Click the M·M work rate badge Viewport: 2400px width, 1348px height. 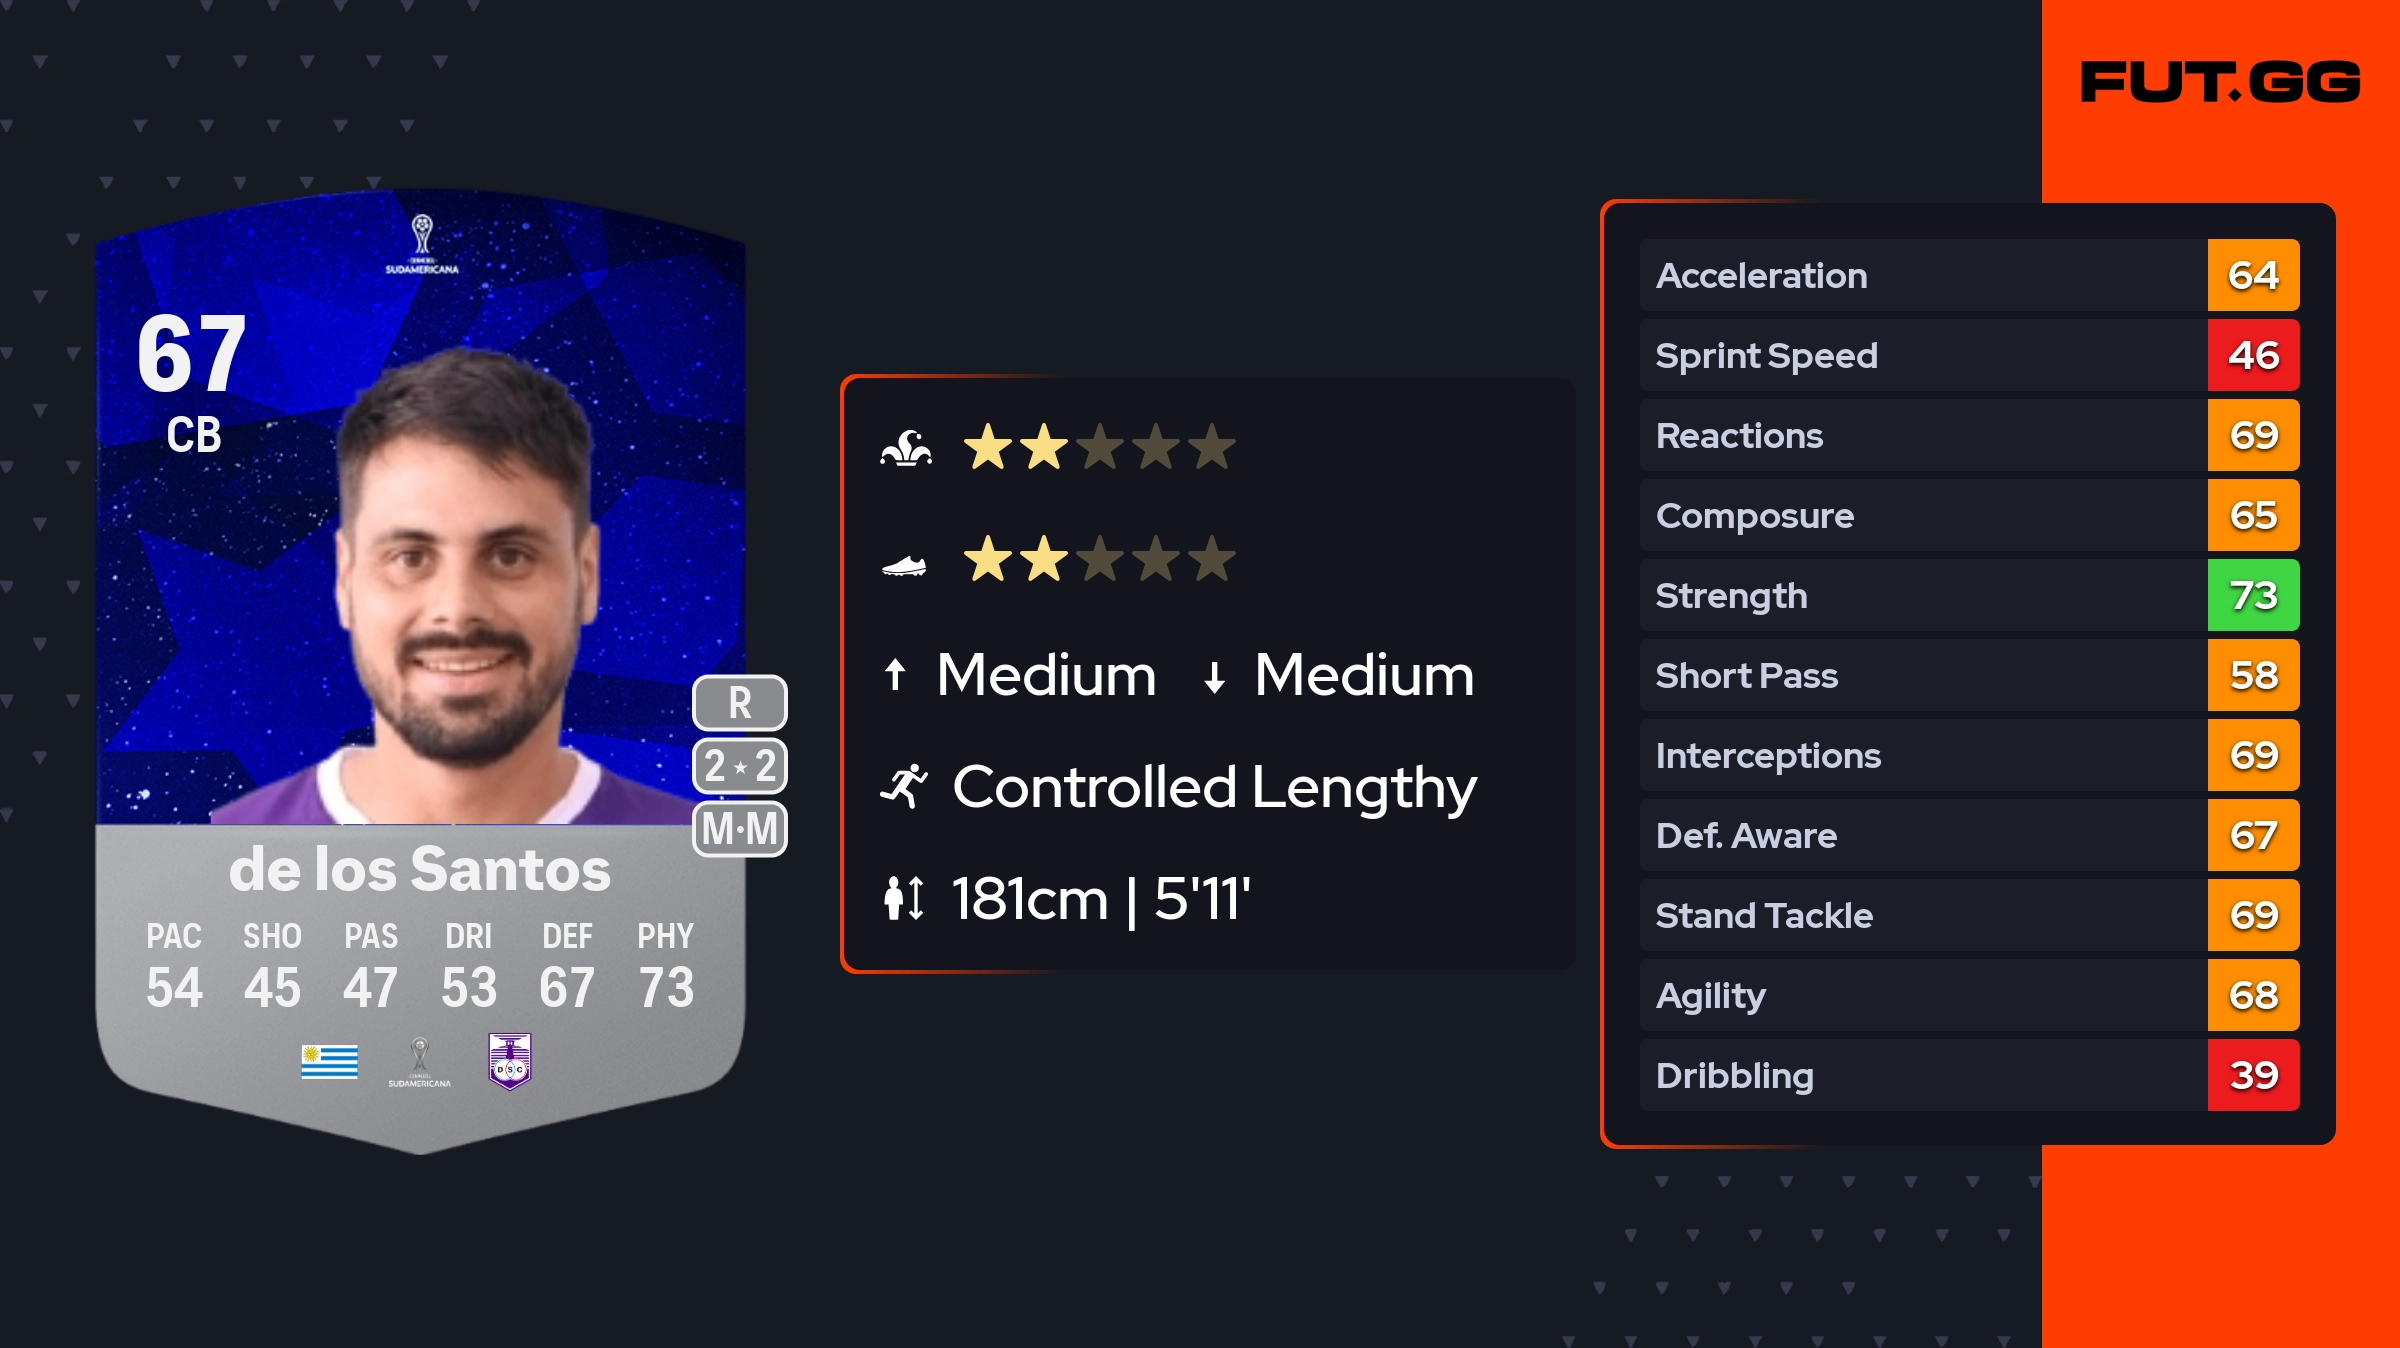740,829
